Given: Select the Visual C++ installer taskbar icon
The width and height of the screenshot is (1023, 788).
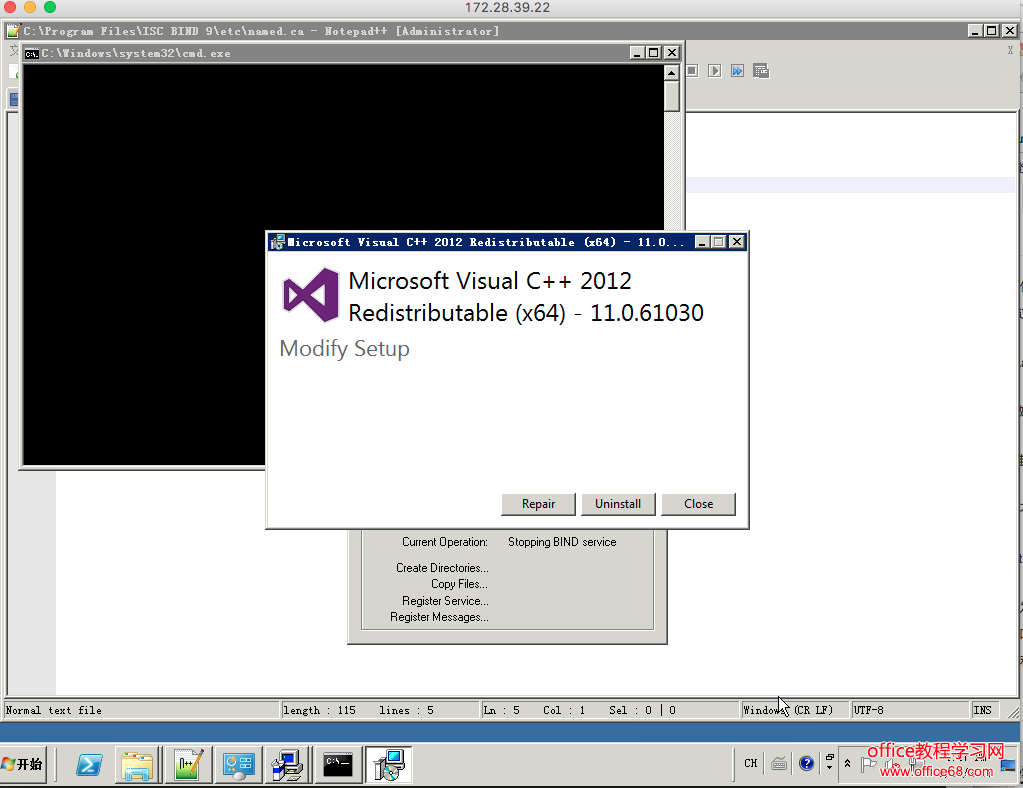Looking at the screenshot, I should (x=388, y=765).
